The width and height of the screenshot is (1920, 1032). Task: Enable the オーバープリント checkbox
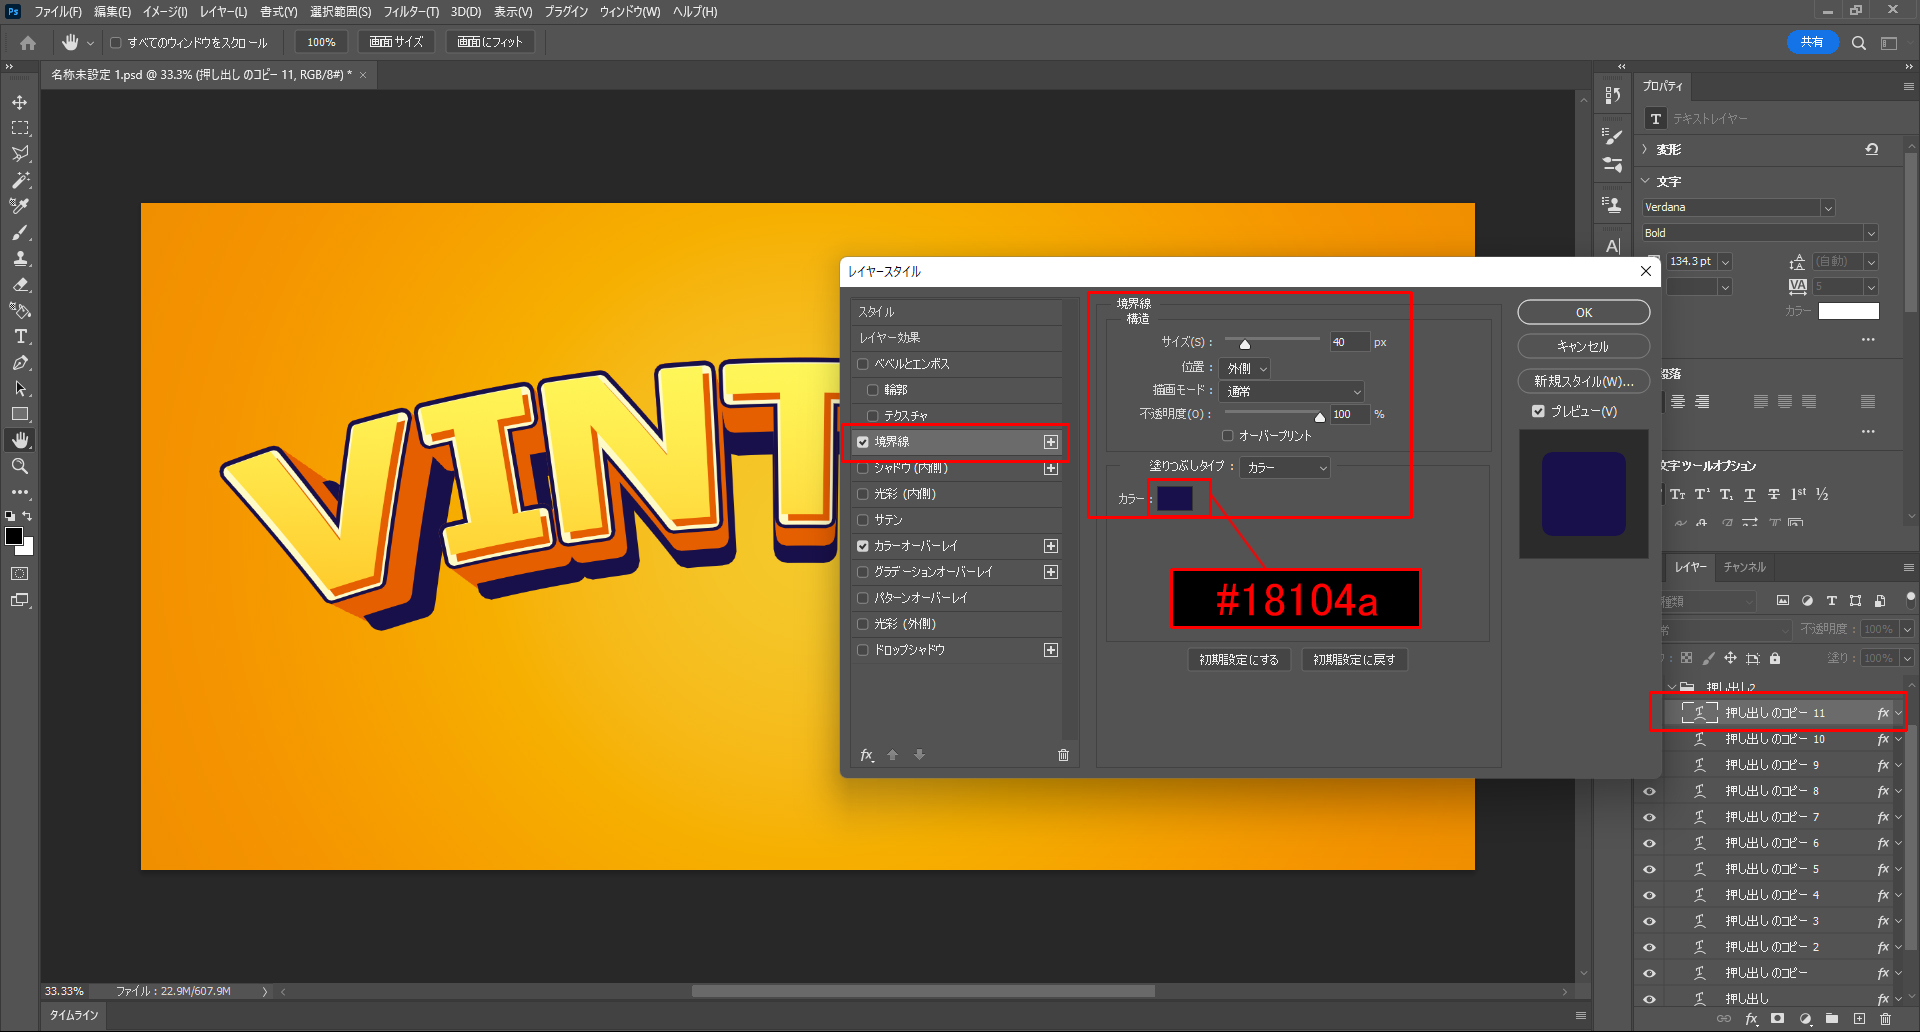(1228, 436)
